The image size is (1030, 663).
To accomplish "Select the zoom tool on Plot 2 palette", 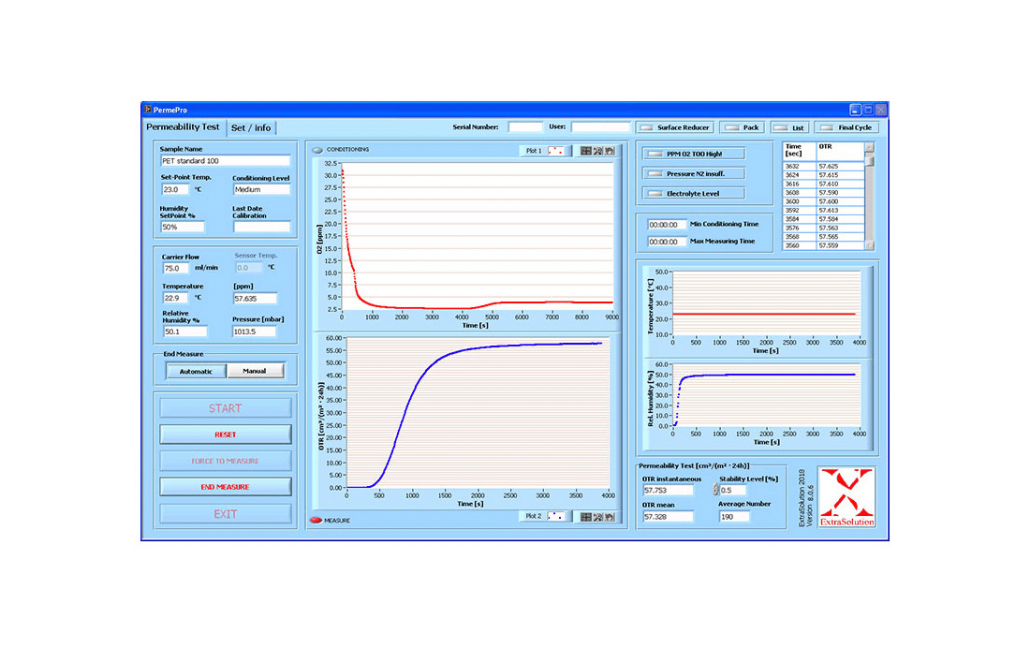I will [598, 516].
